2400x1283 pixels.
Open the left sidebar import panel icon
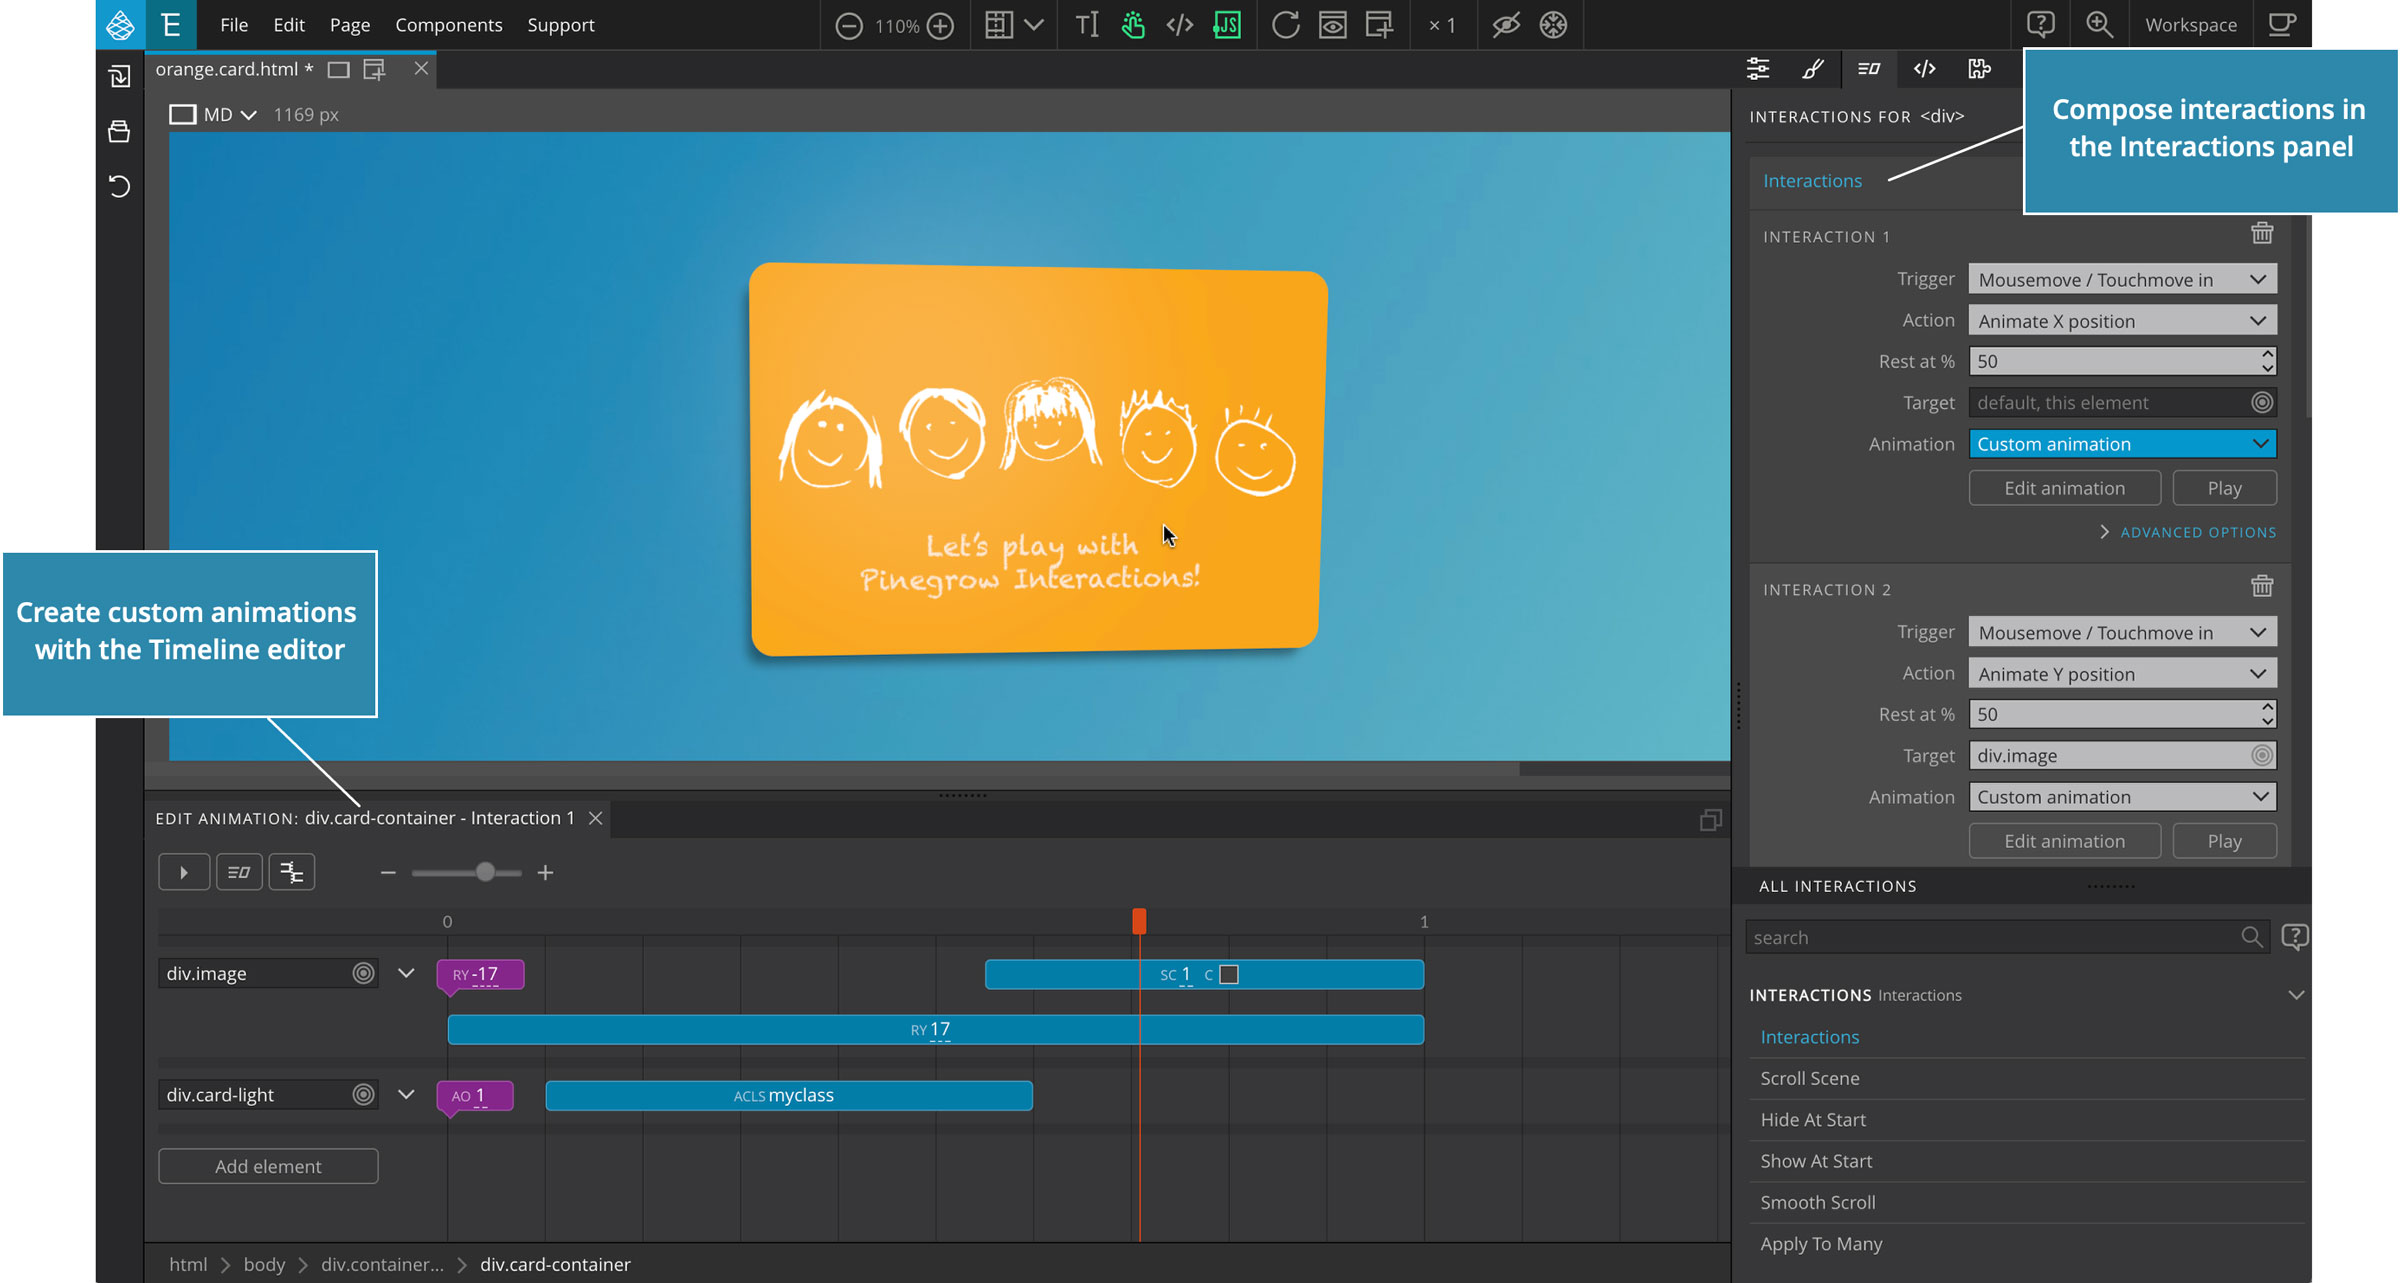point(120,77)
